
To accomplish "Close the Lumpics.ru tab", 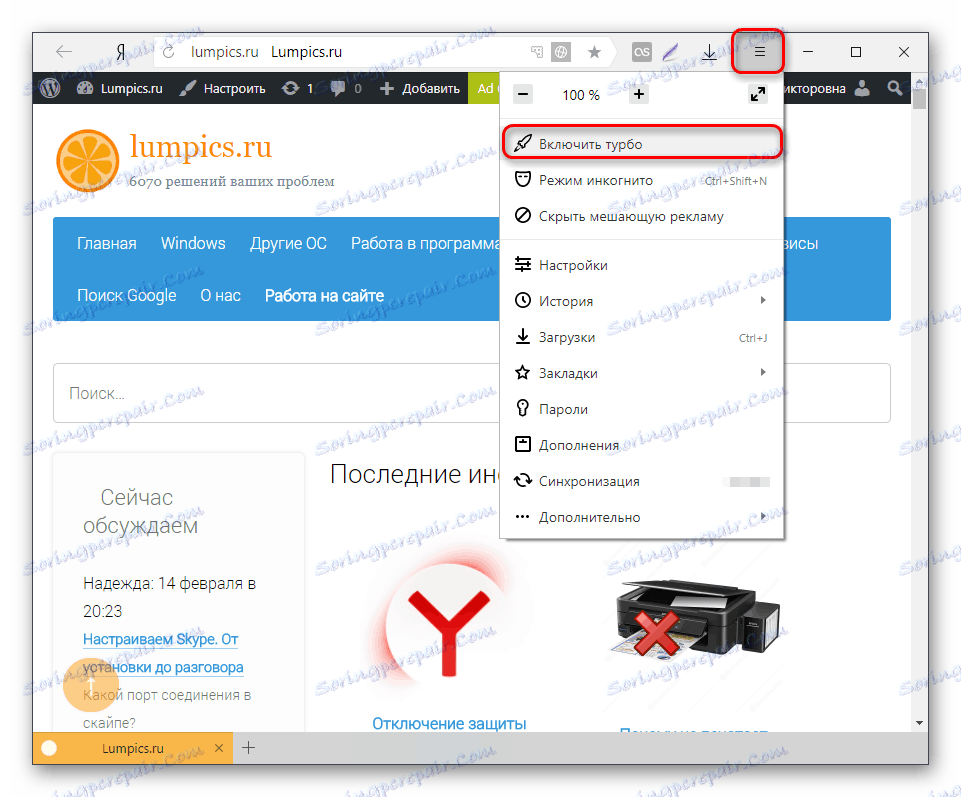I will [219, 748].
